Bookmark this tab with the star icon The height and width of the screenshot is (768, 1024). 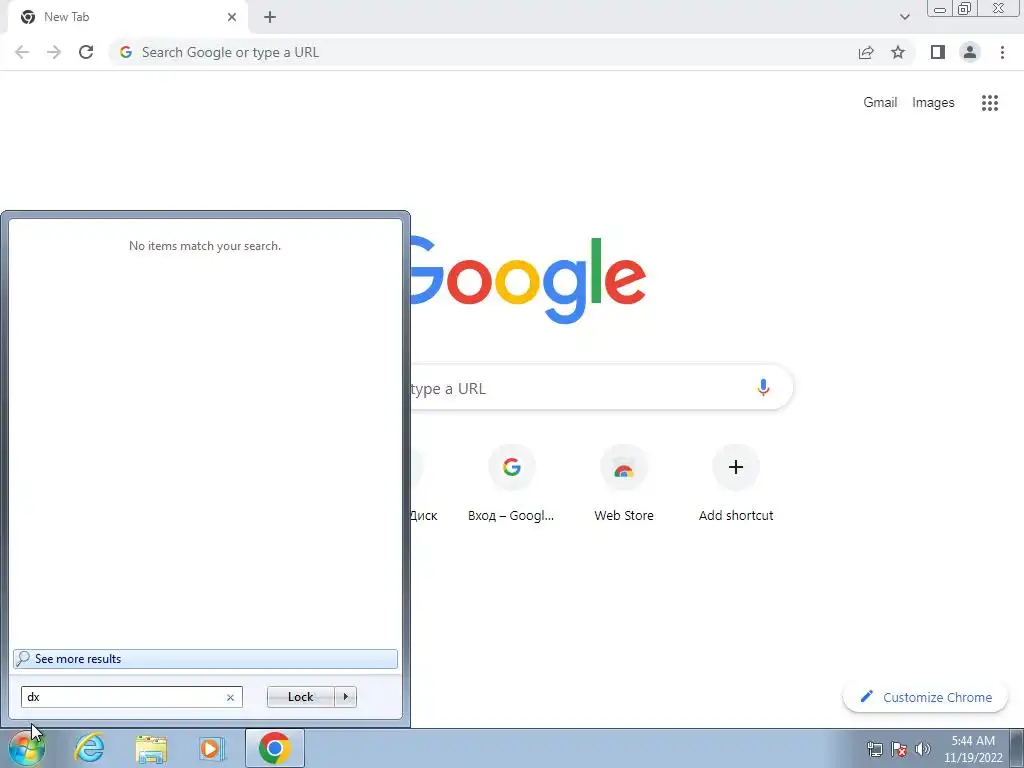(x=898, y=52)
